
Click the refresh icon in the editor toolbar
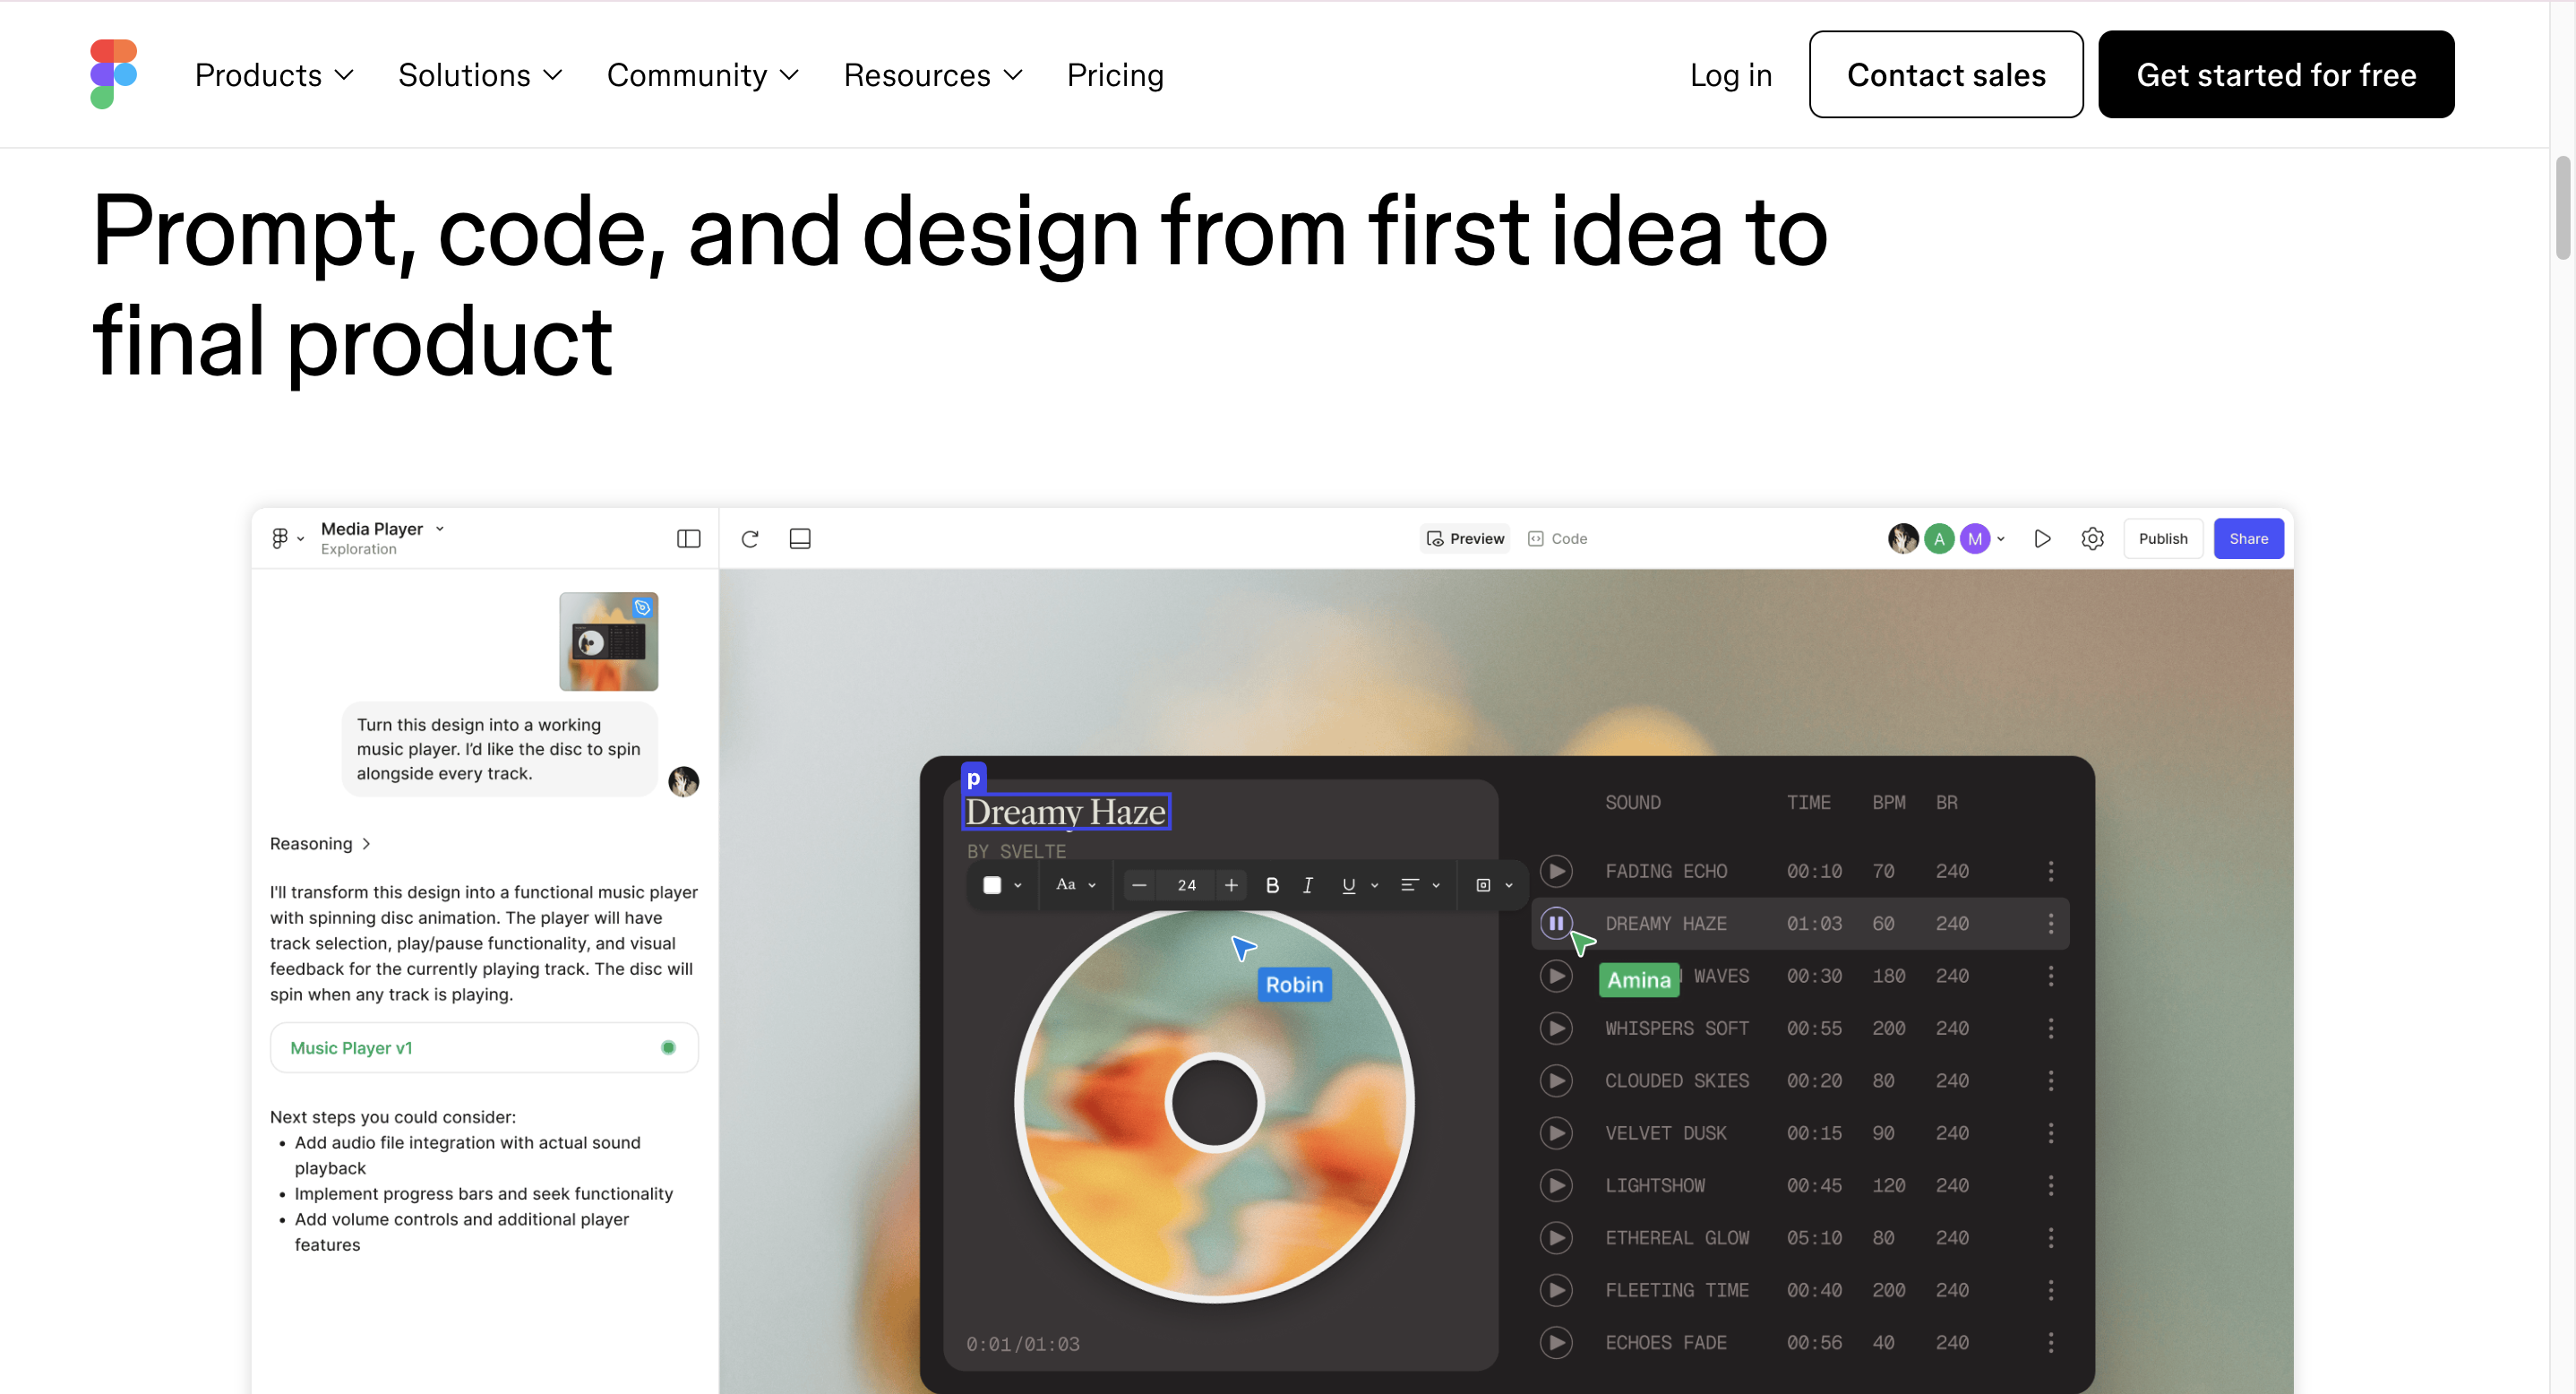(x=750, y=539)
